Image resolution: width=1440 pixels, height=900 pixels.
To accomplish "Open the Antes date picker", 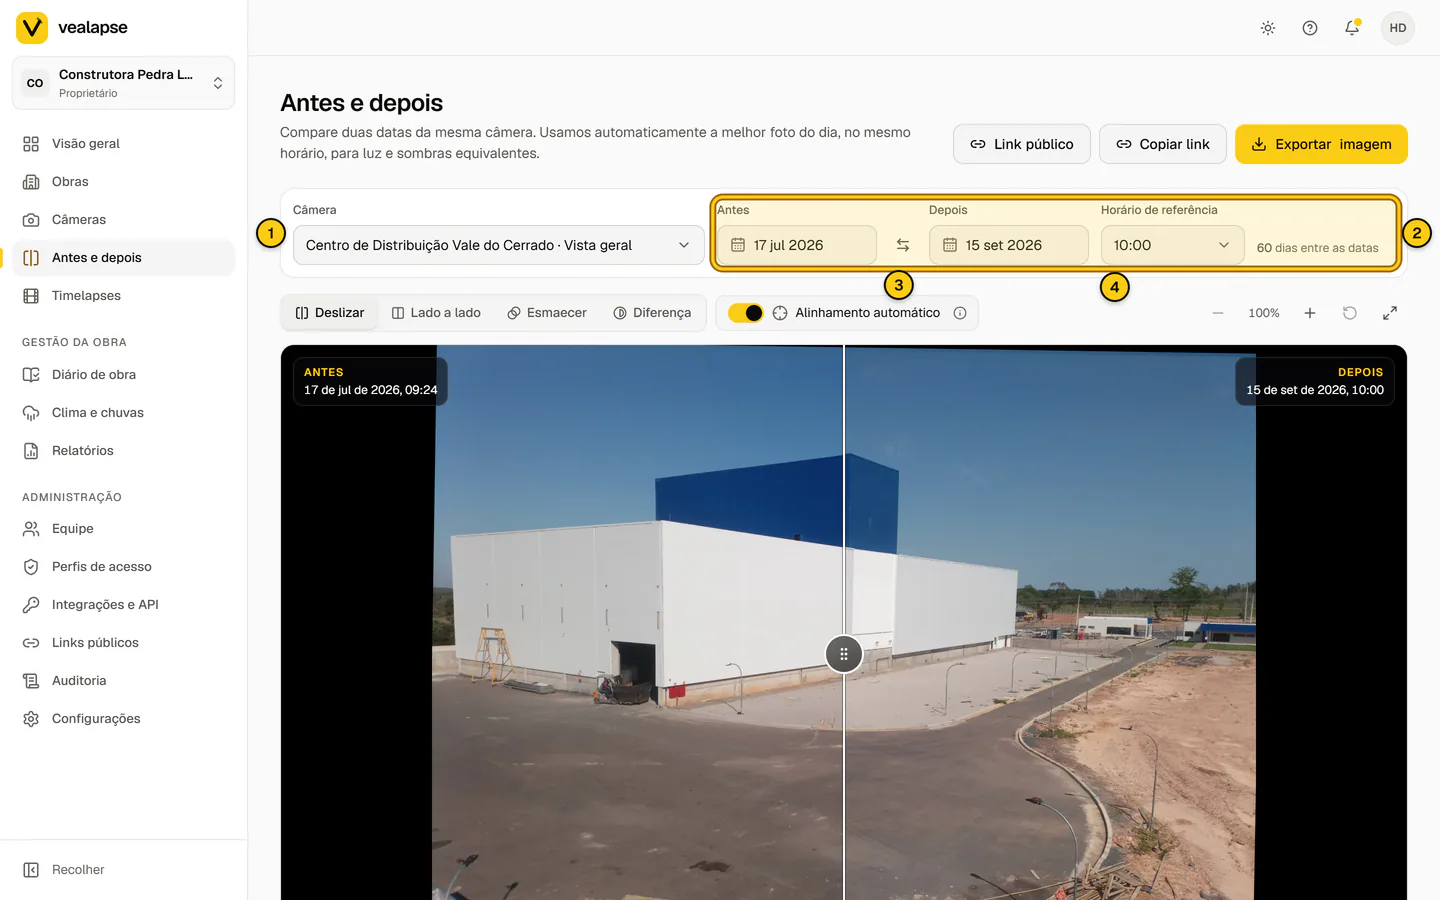I will point(796,245).
